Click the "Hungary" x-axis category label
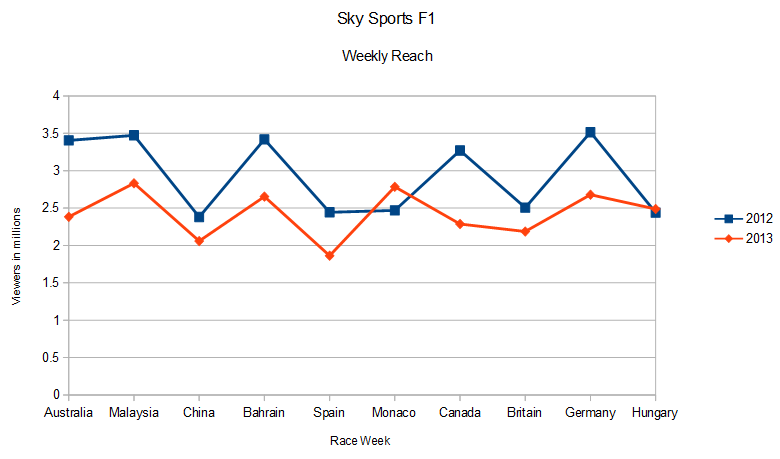 point(656,413)
